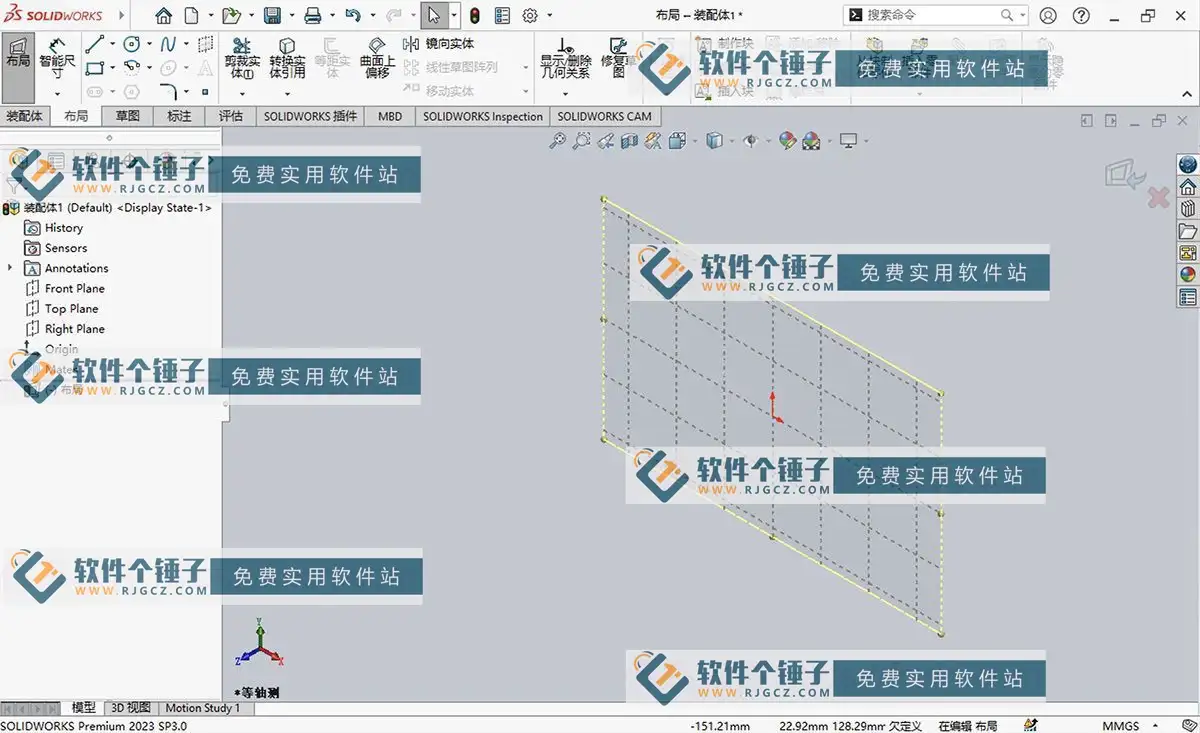Viewport: 1200px width, 733px height.
Task: Click the Zoom to Fit magnifier icon
Action: pyautogui.click(x=558, y=141)
